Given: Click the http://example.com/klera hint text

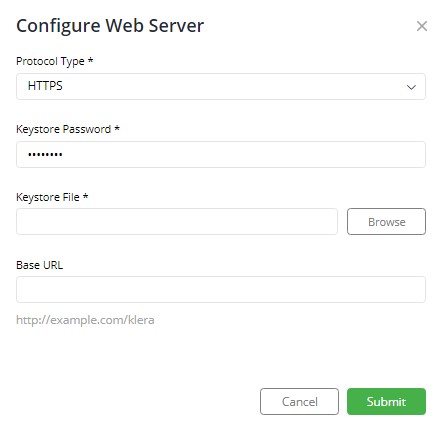Looking at the screenshot, I should point(85,320).
